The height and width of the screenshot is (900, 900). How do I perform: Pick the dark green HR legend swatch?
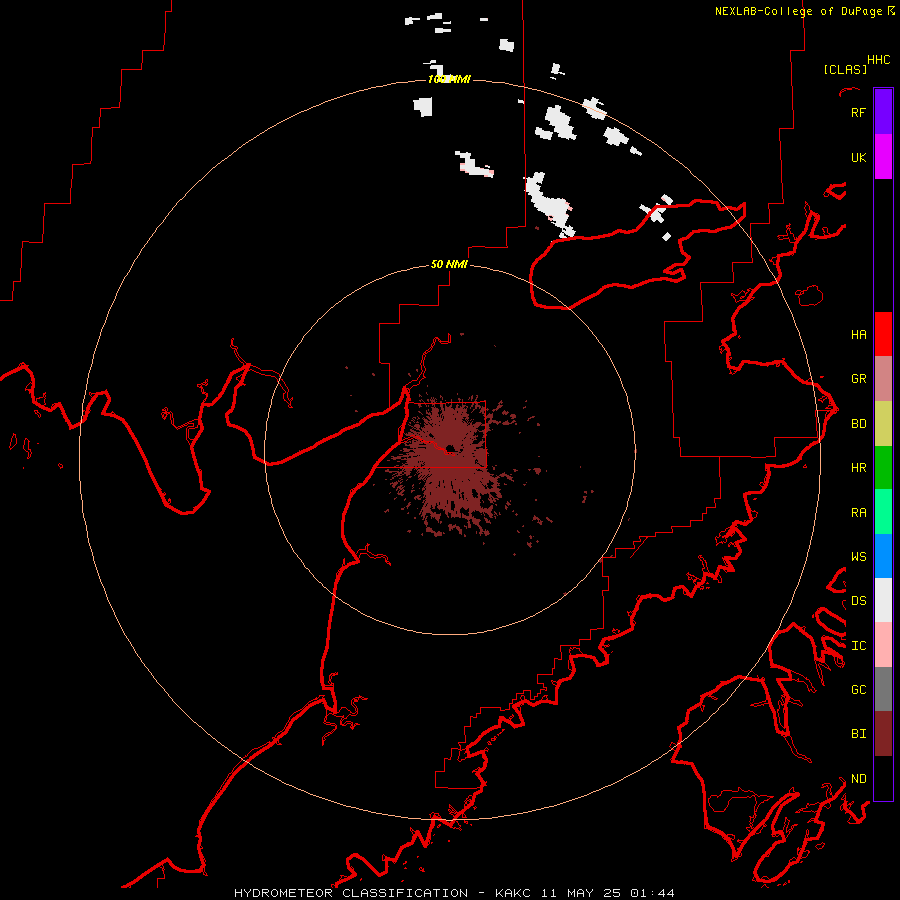pos(883,468)
